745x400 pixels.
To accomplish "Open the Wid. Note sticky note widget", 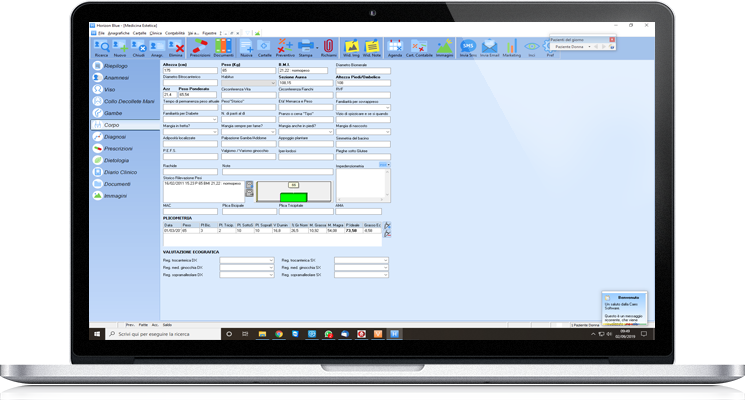I will tap(372, 48).
